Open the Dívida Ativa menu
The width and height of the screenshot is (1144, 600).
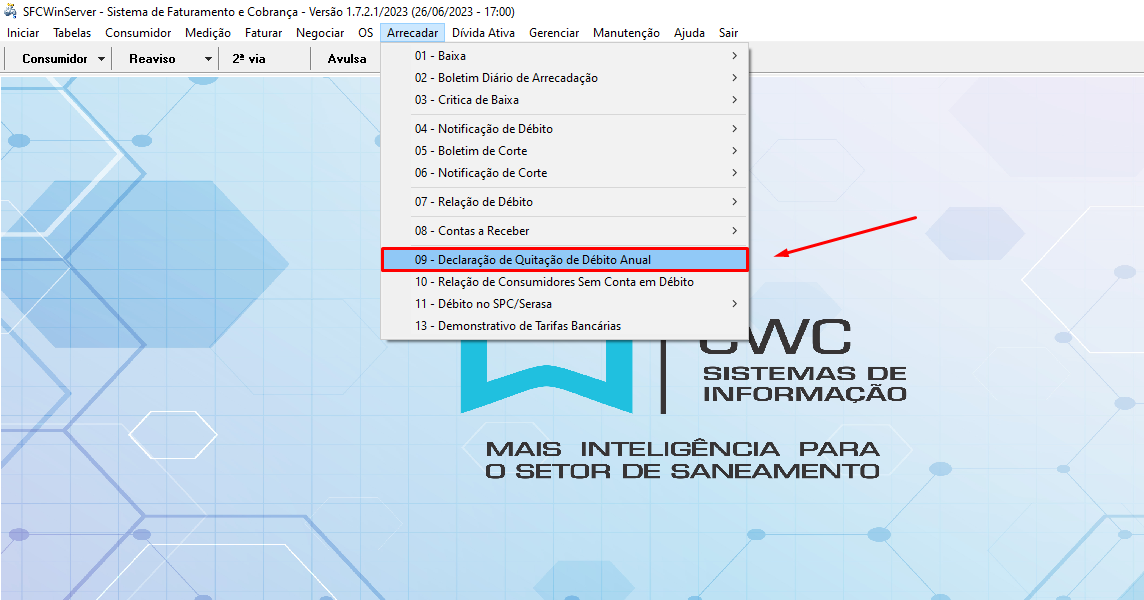tap(484, 33)
